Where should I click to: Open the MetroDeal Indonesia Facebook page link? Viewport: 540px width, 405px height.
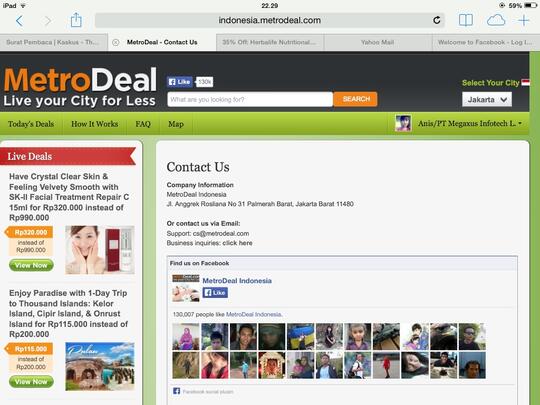tap(237, 281)
